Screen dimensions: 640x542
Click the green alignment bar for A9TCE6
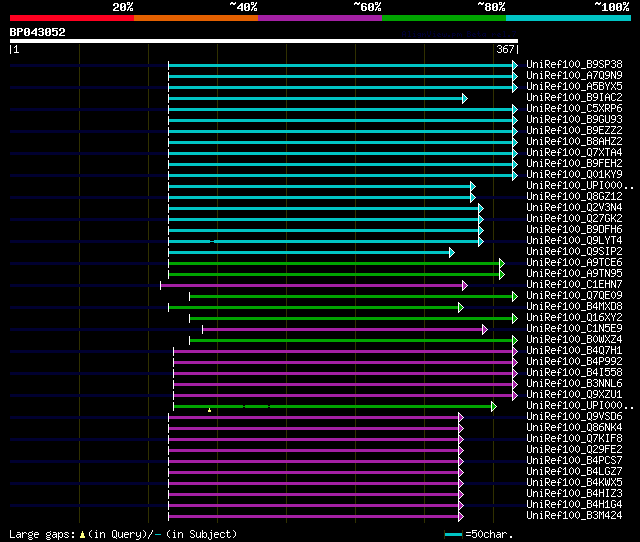tap(334, 264)
